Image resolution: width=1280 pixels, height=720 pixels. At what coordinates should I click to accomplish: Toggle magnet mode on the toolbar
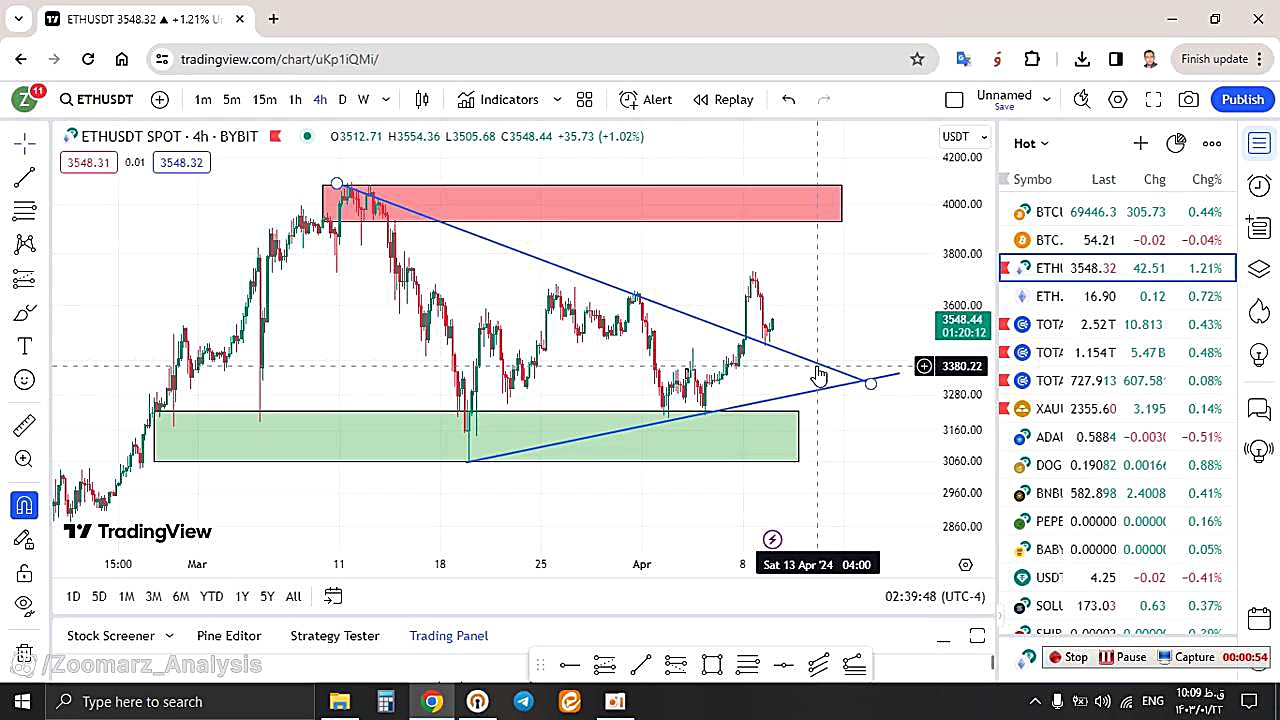tap(25, 505)
